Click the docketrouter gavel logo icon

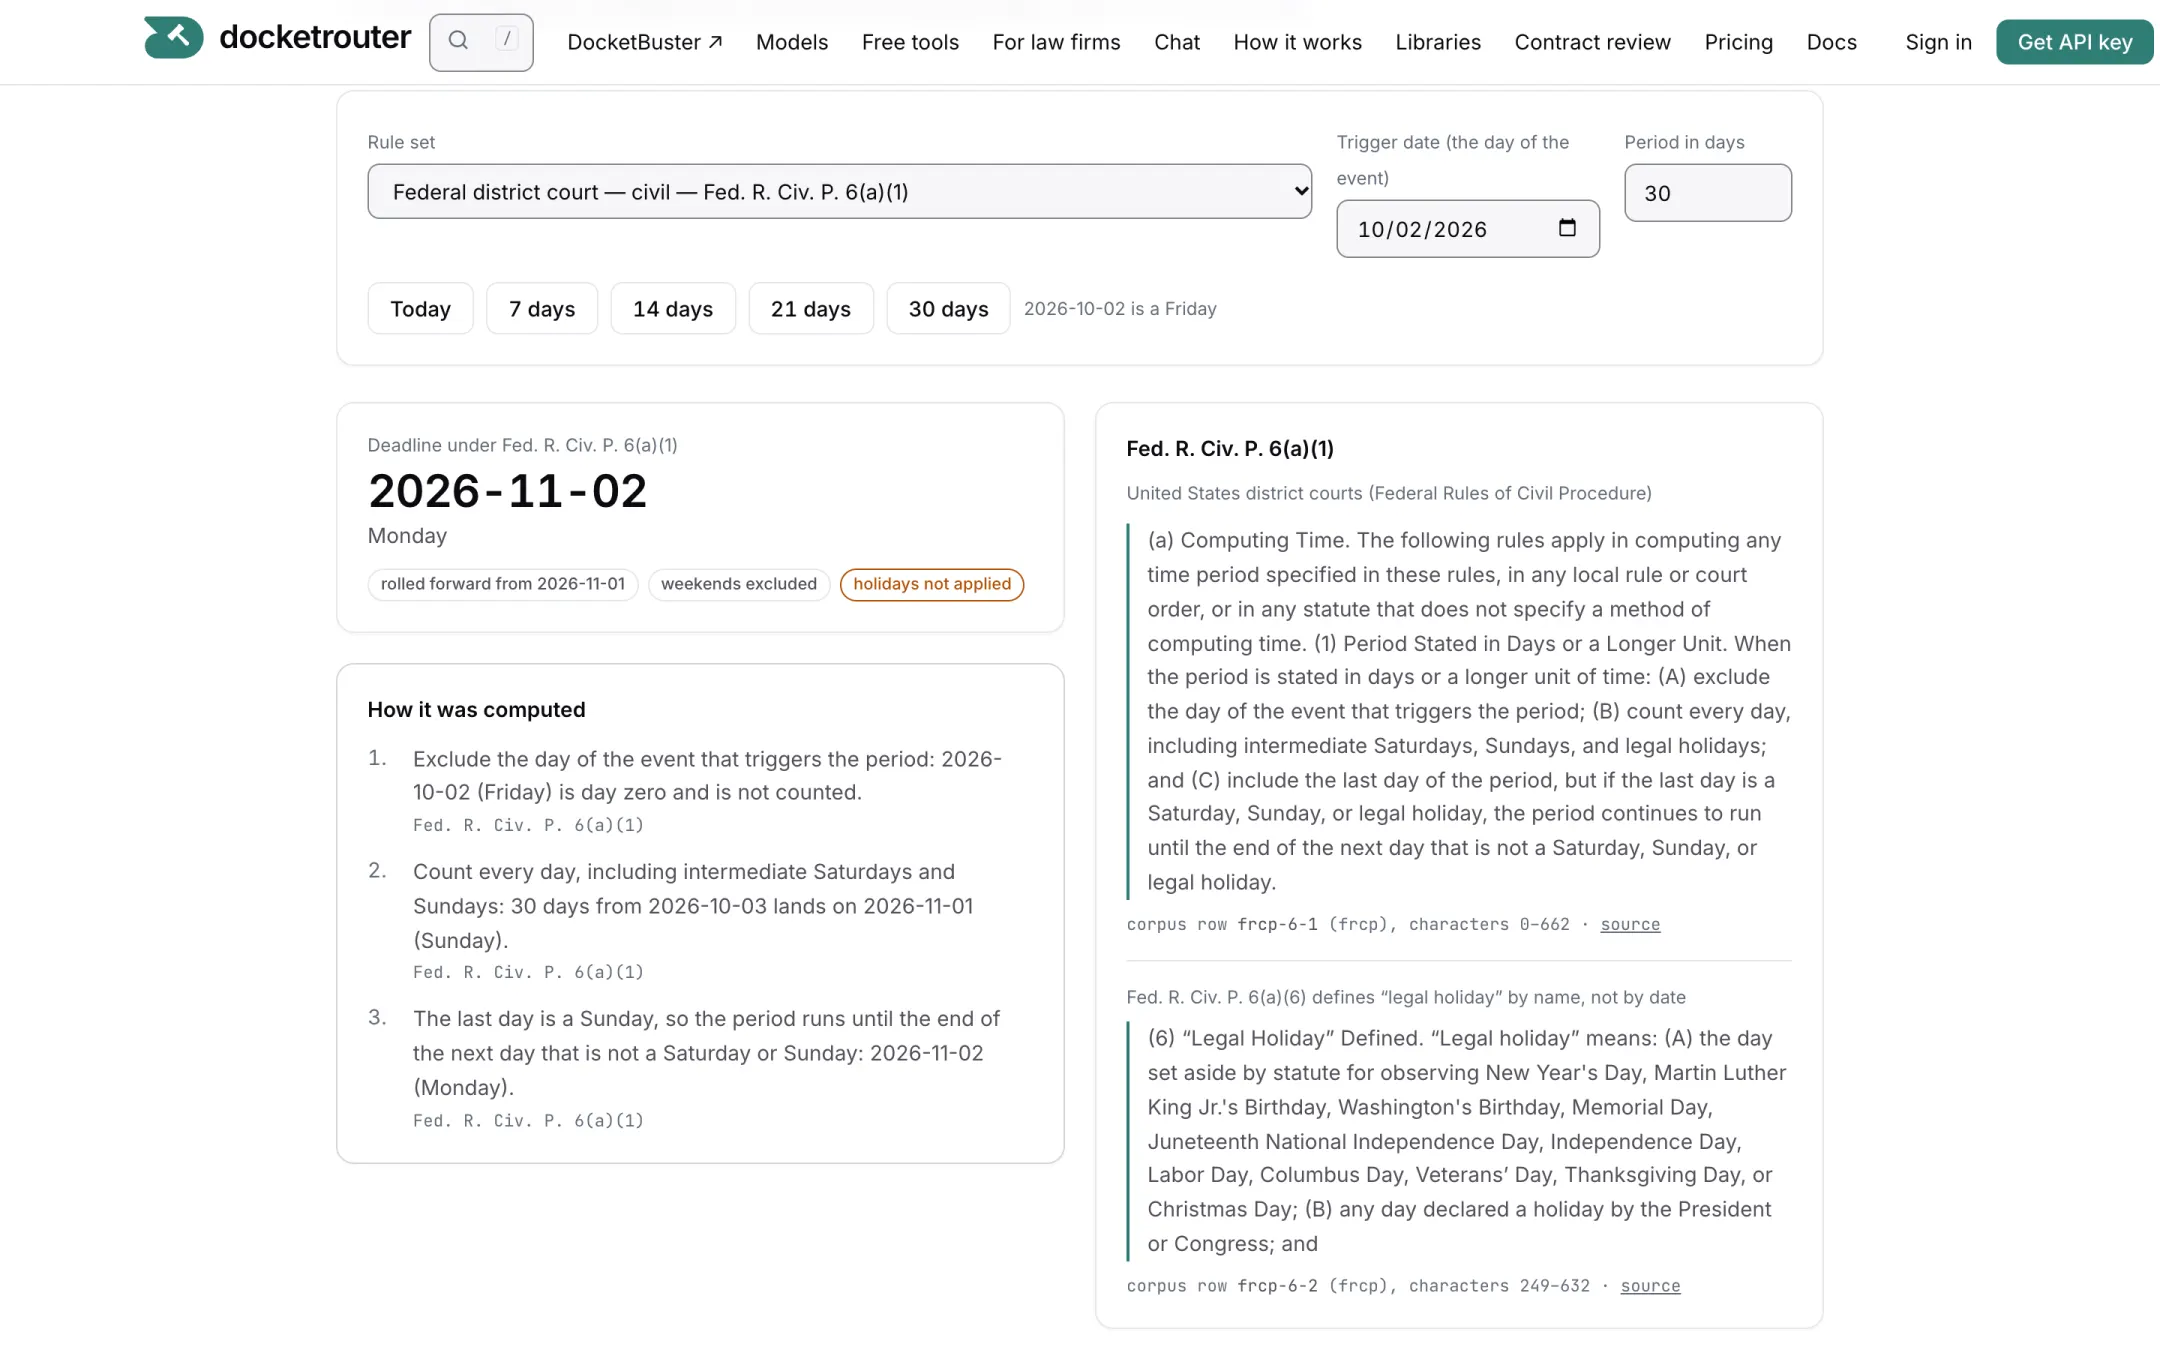(x=174, y=38)
